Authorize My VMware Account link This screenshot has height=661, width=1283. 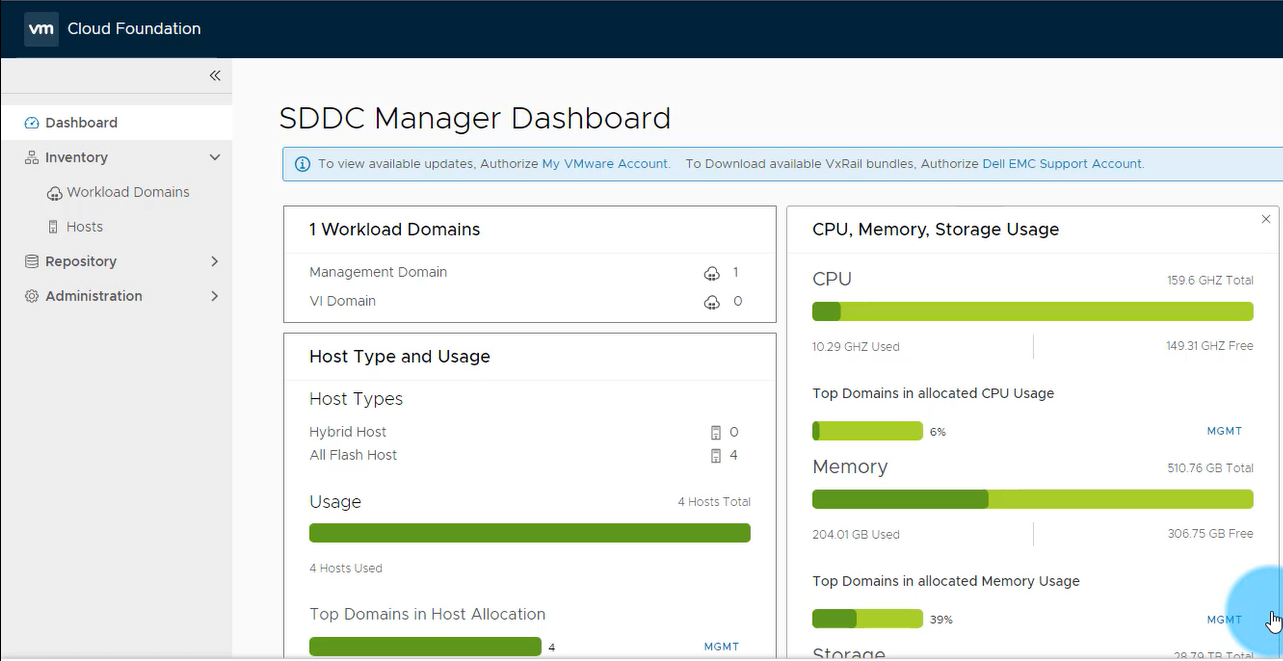pos(605,164)
